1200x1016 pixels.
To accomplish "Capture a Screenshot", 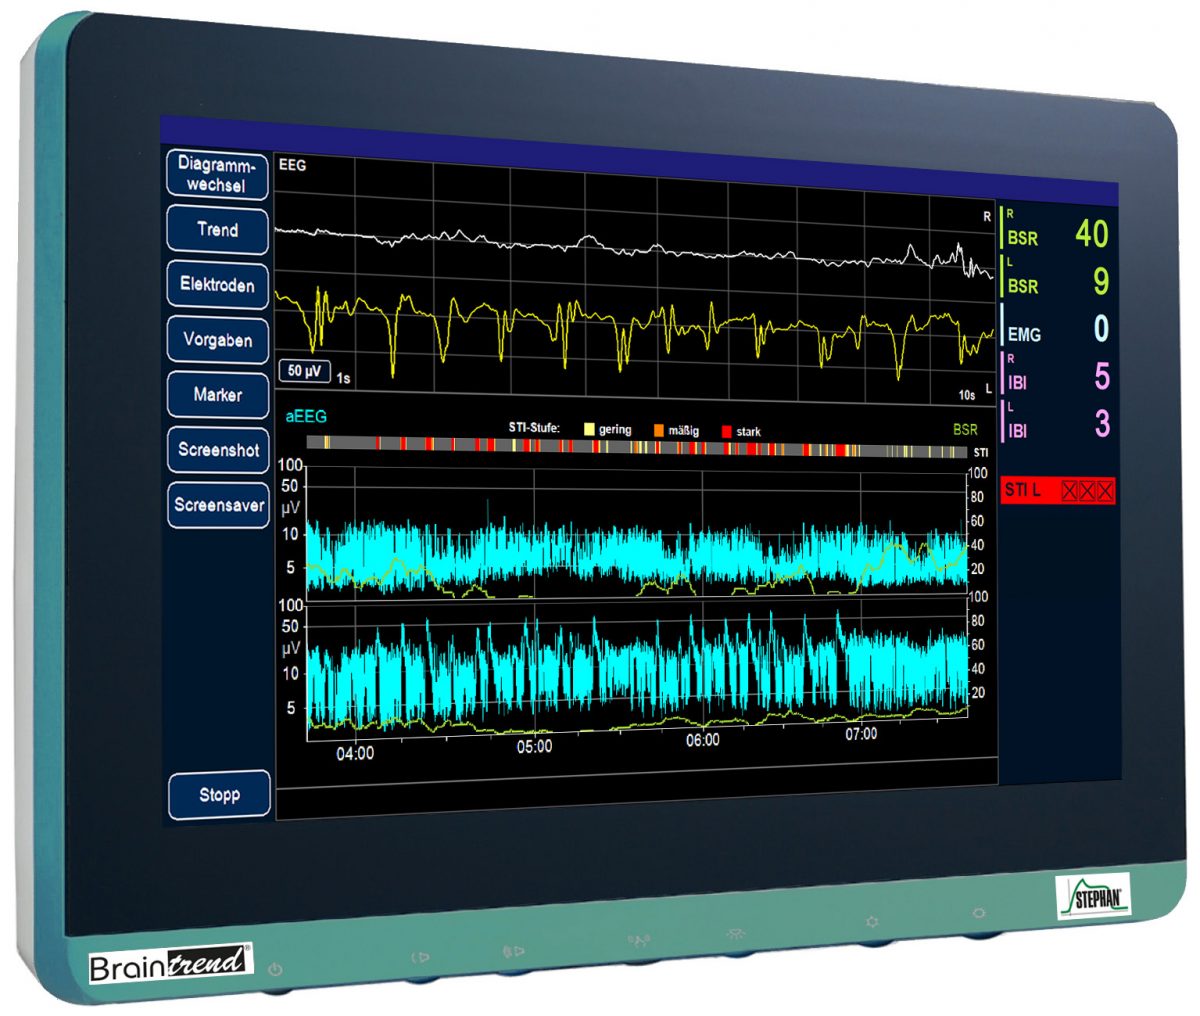I will click(x=218, y=451).
